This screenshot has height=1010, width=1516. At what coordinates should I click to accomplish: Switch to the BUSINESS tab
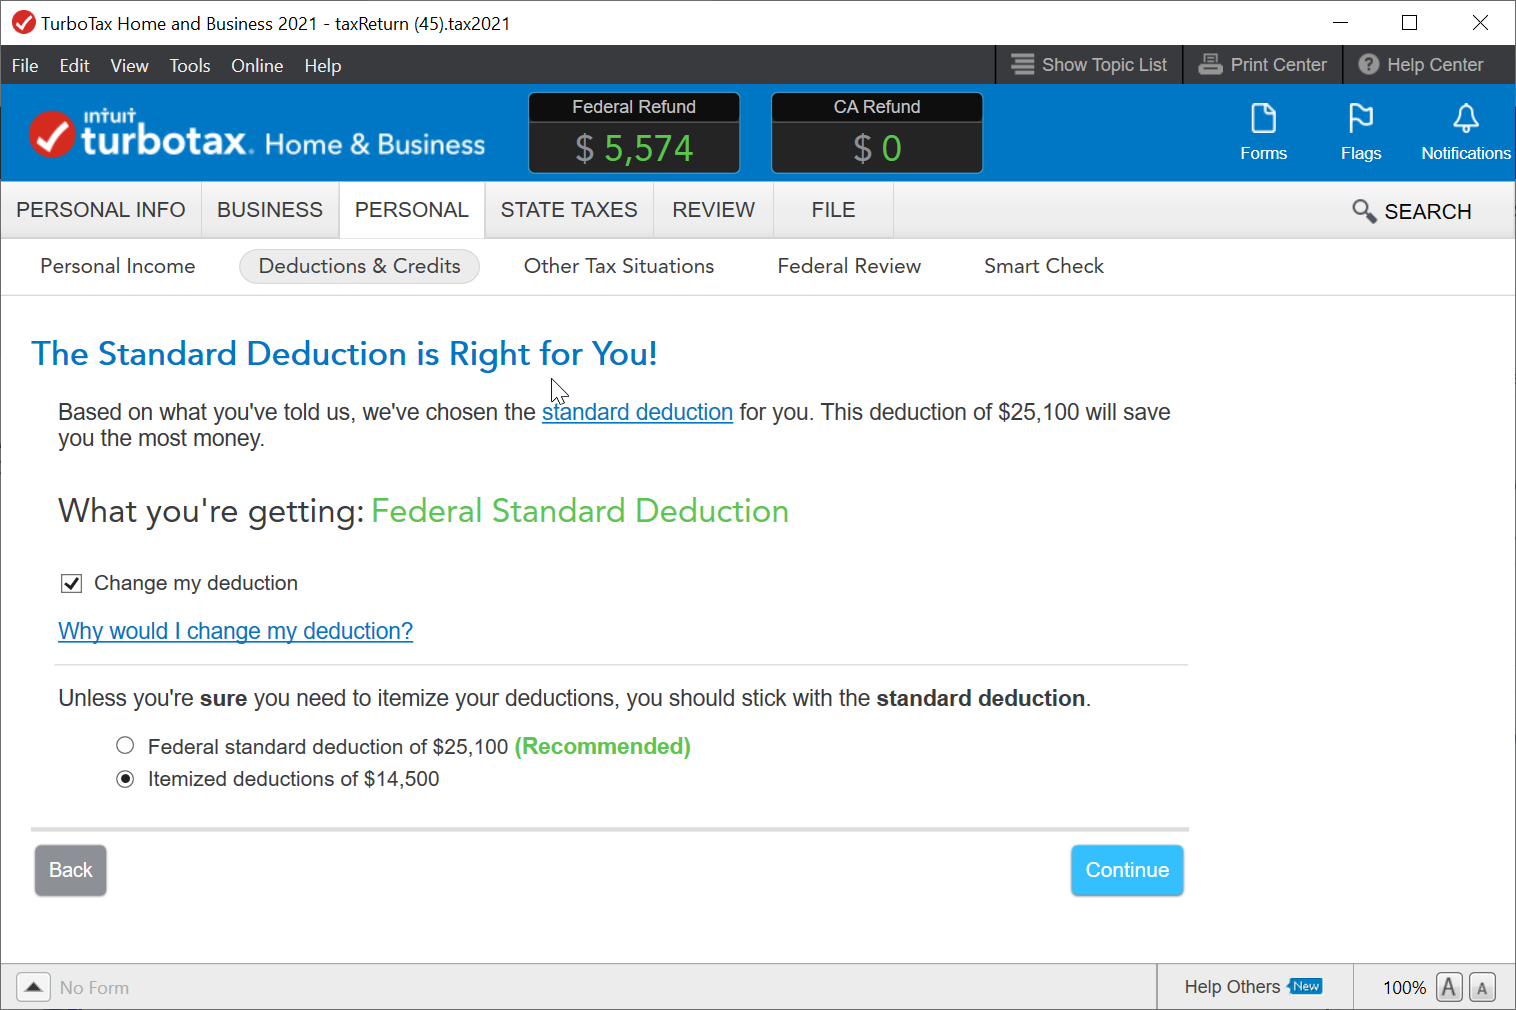tap(270, 210)
